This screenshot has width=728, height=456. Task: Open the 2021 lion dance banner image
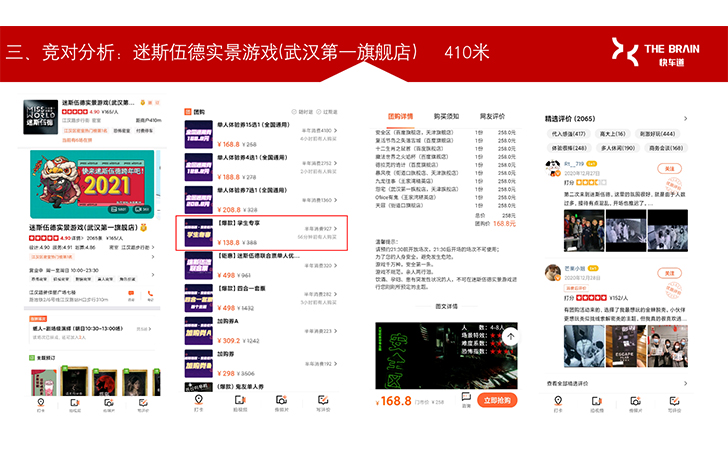[92, 184]
